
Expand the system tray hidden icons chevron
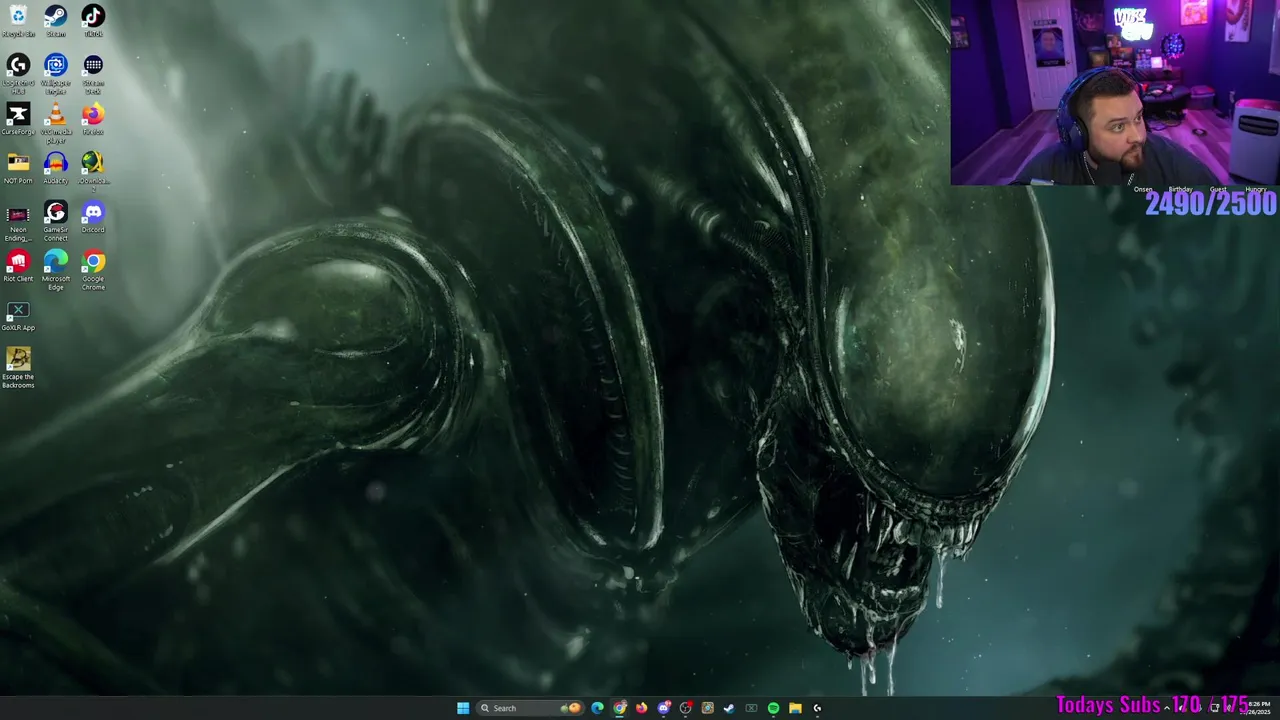pyautogui.click(x=1166, y=708)
